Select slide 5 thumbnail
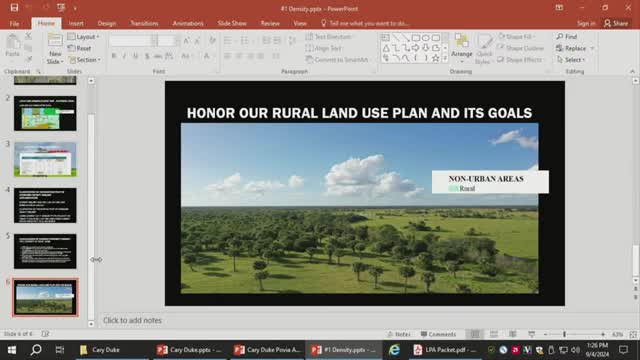This screenshot has width=640, height=360. pos(45,251)
